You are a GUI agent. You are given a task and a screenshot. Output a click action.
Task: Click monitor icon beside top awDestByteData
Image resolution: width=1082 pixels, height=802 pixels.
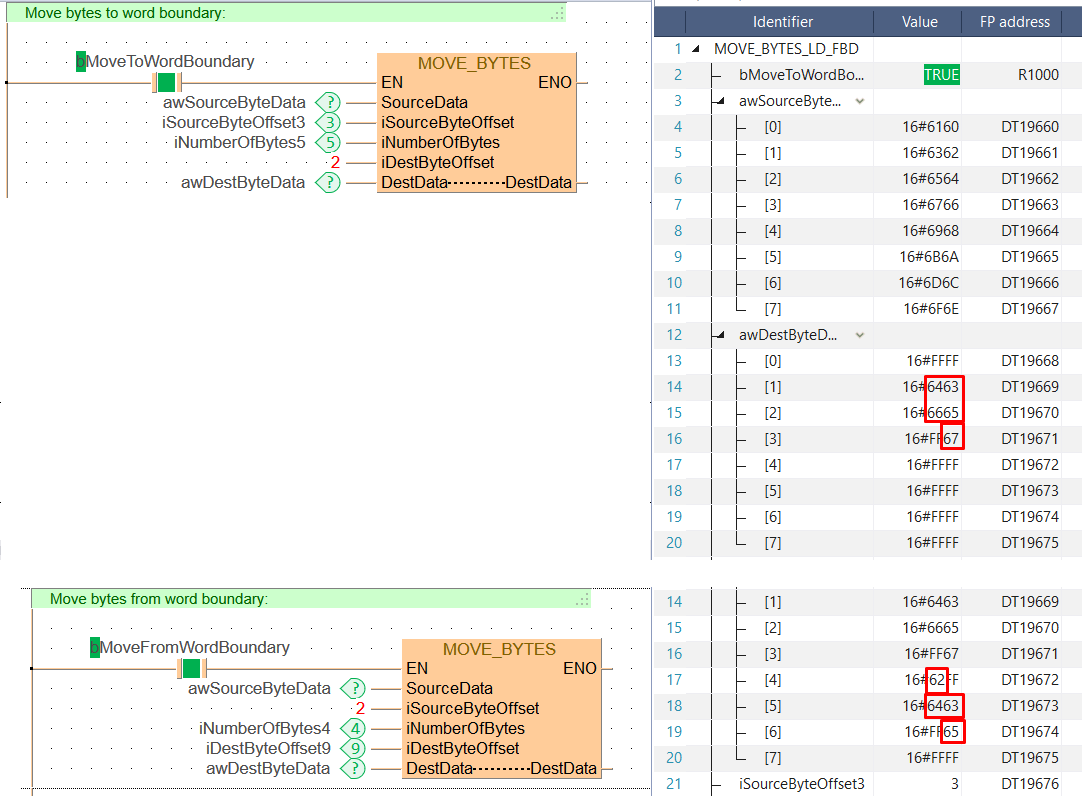[x=327, y=183]
